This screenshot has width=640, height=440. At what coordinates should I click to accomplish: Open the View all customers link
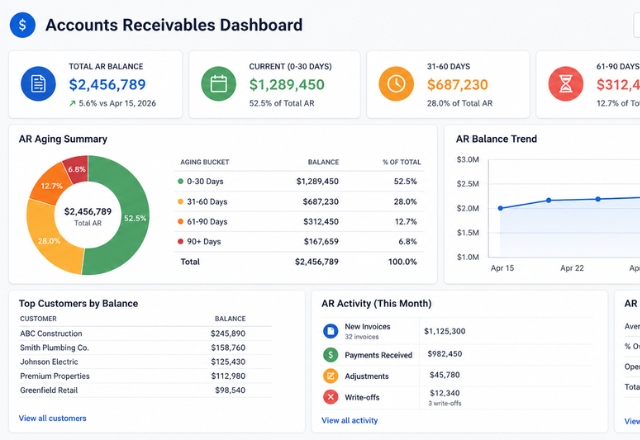53,418
